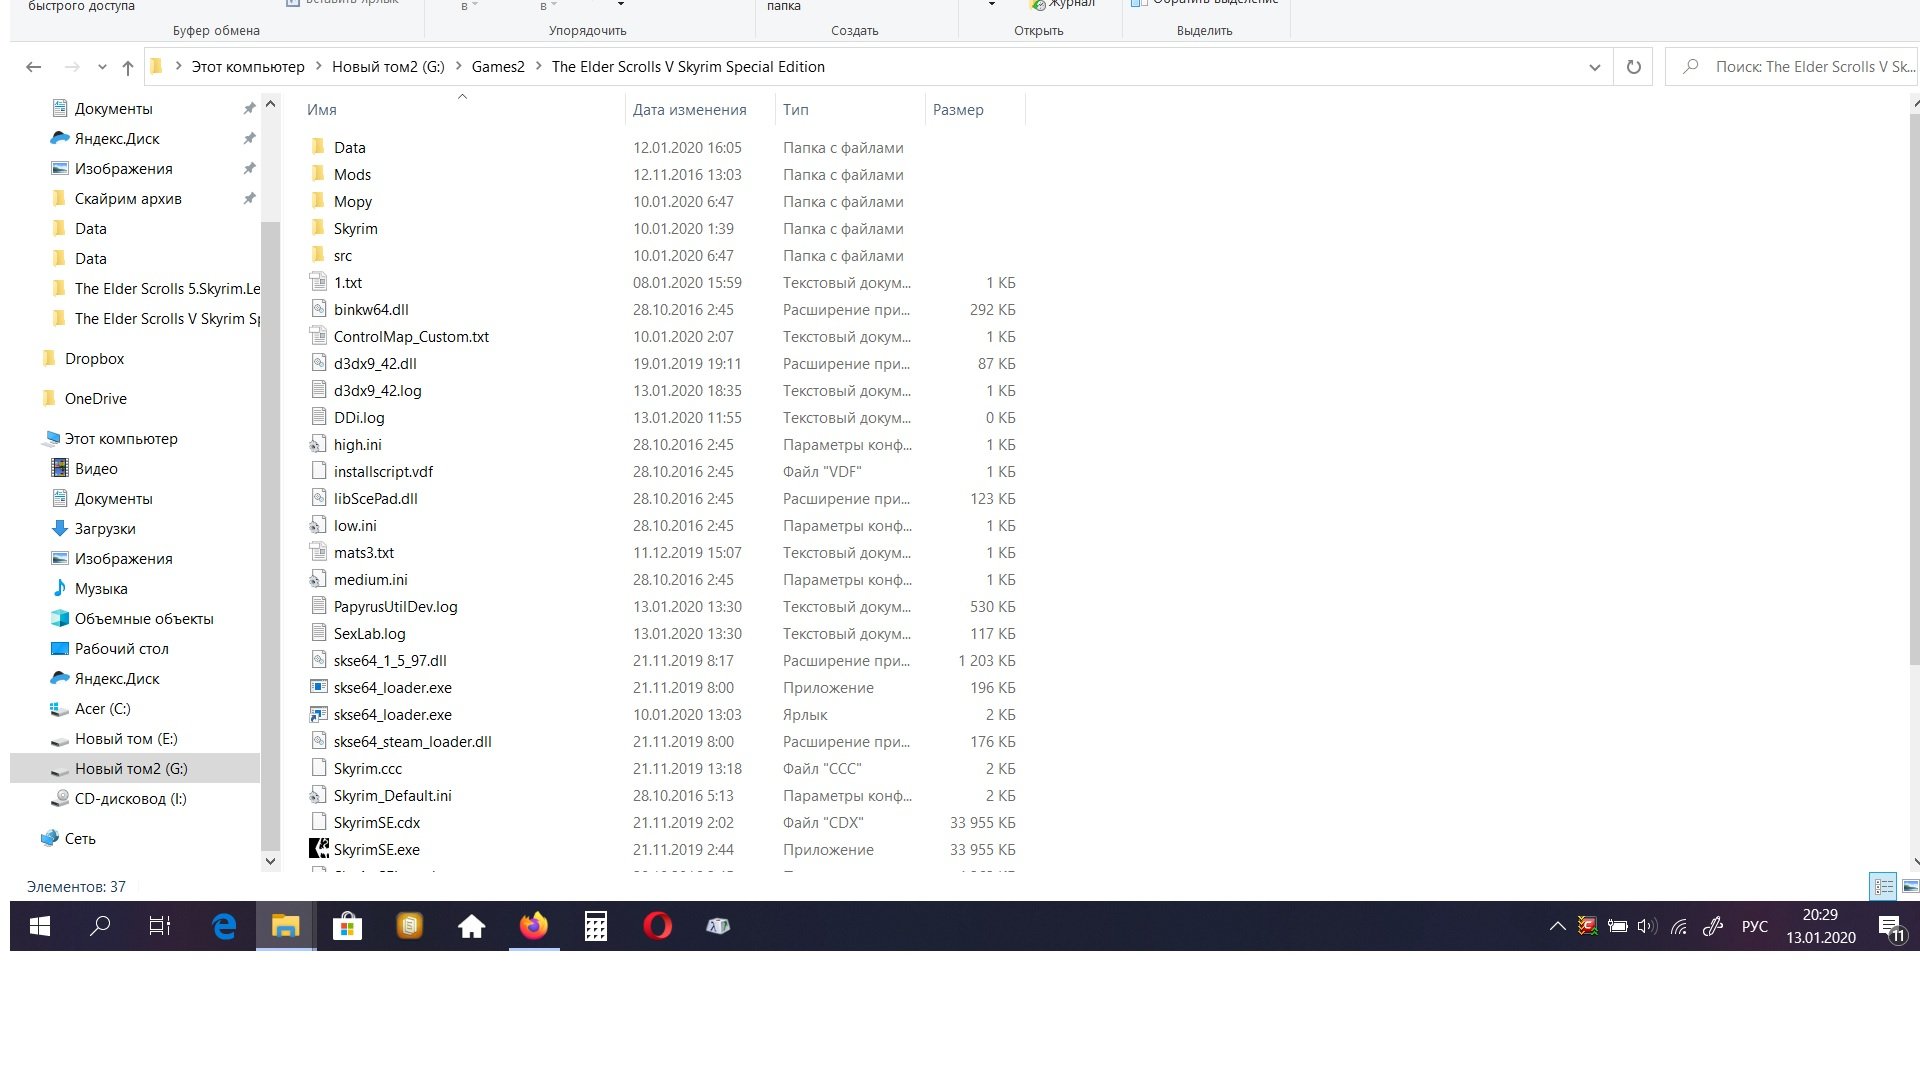The width and height of the screenshot is (1920, 1080).
Task: Select Новый том (E:) in navigation pane
Action: (x=126, y=739)
